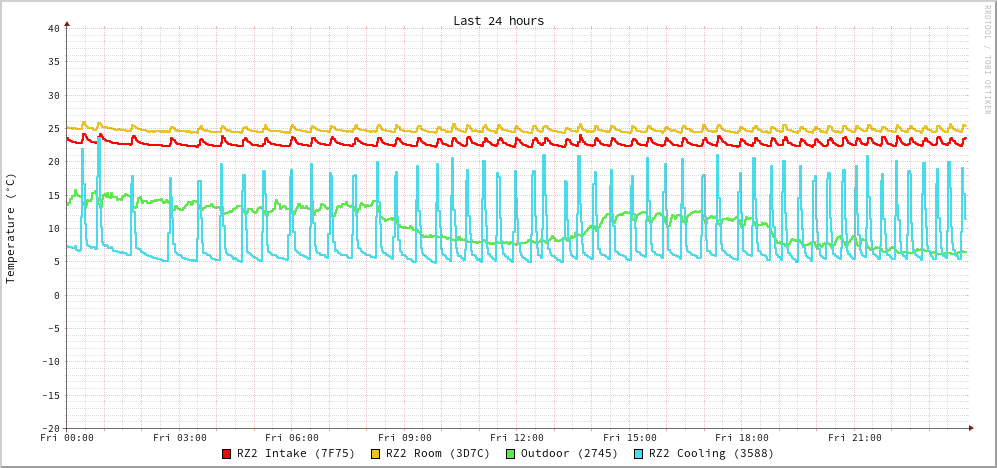Click the 35 value on the temperature axis

point(53,62)
